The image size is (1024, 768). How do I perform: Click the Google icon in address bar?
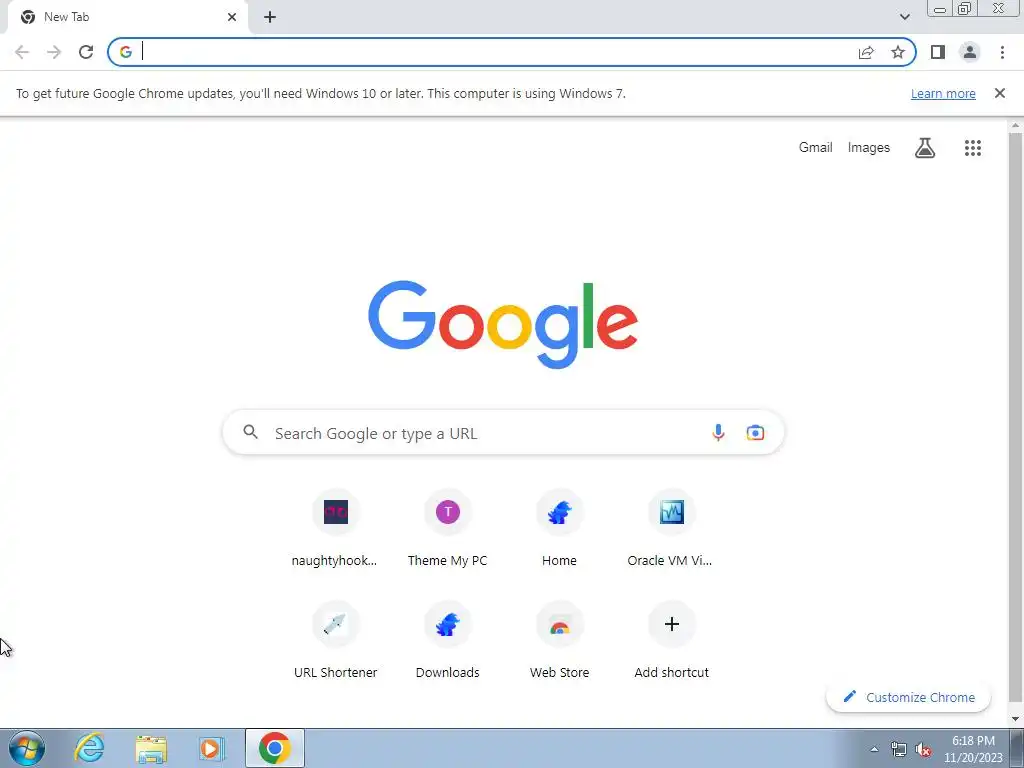pyautogui.click(x=126, y=52)
